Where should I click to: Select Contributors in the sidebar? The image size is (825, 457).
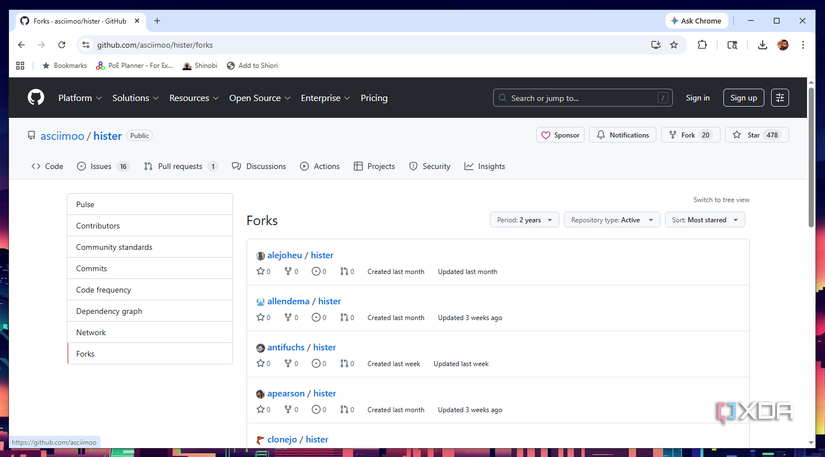pyautogui.click(x=150, y=226)
